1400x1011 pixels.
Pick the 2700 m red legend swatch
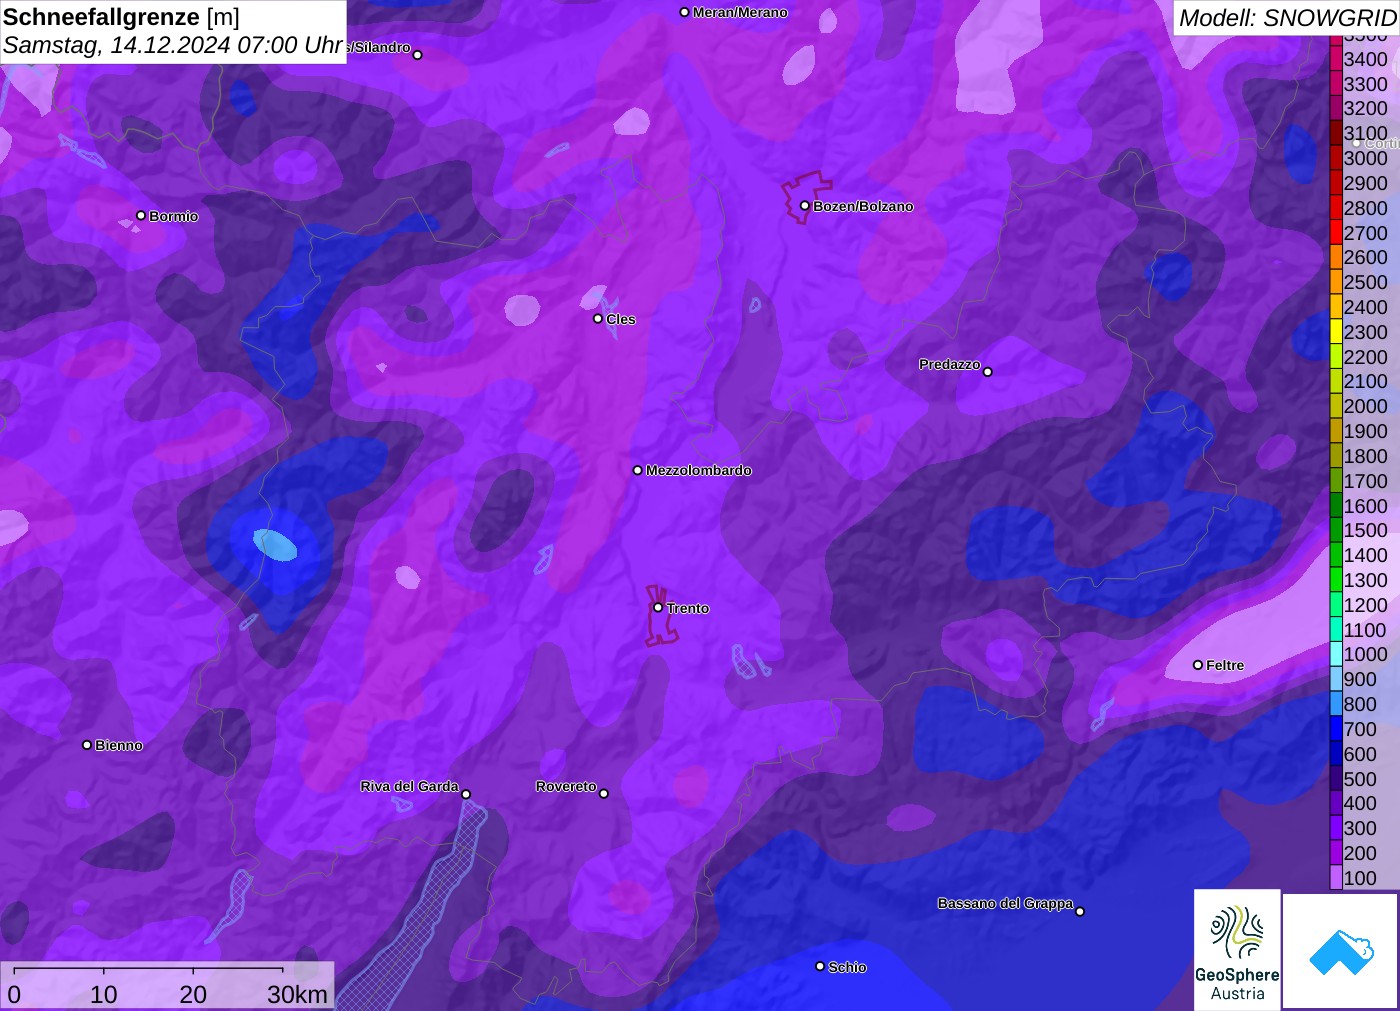[1335, 233]
